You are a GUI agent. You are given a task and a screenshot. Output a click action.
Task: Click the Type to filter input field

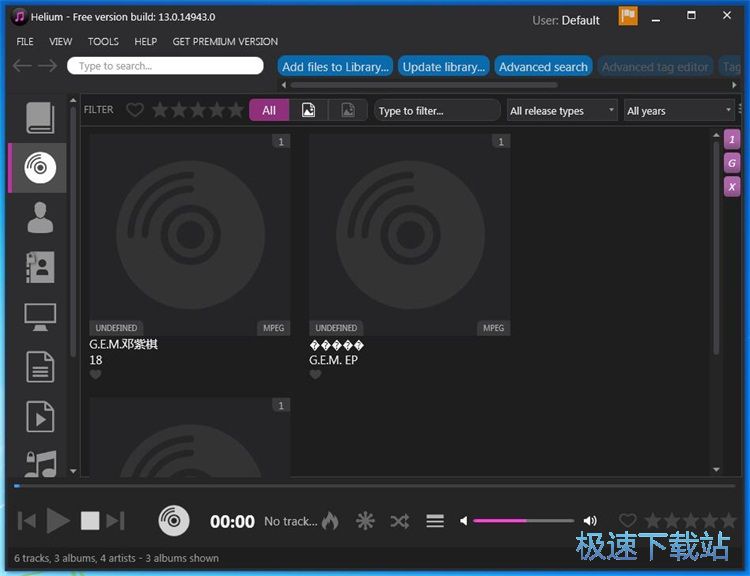point(437,111)
